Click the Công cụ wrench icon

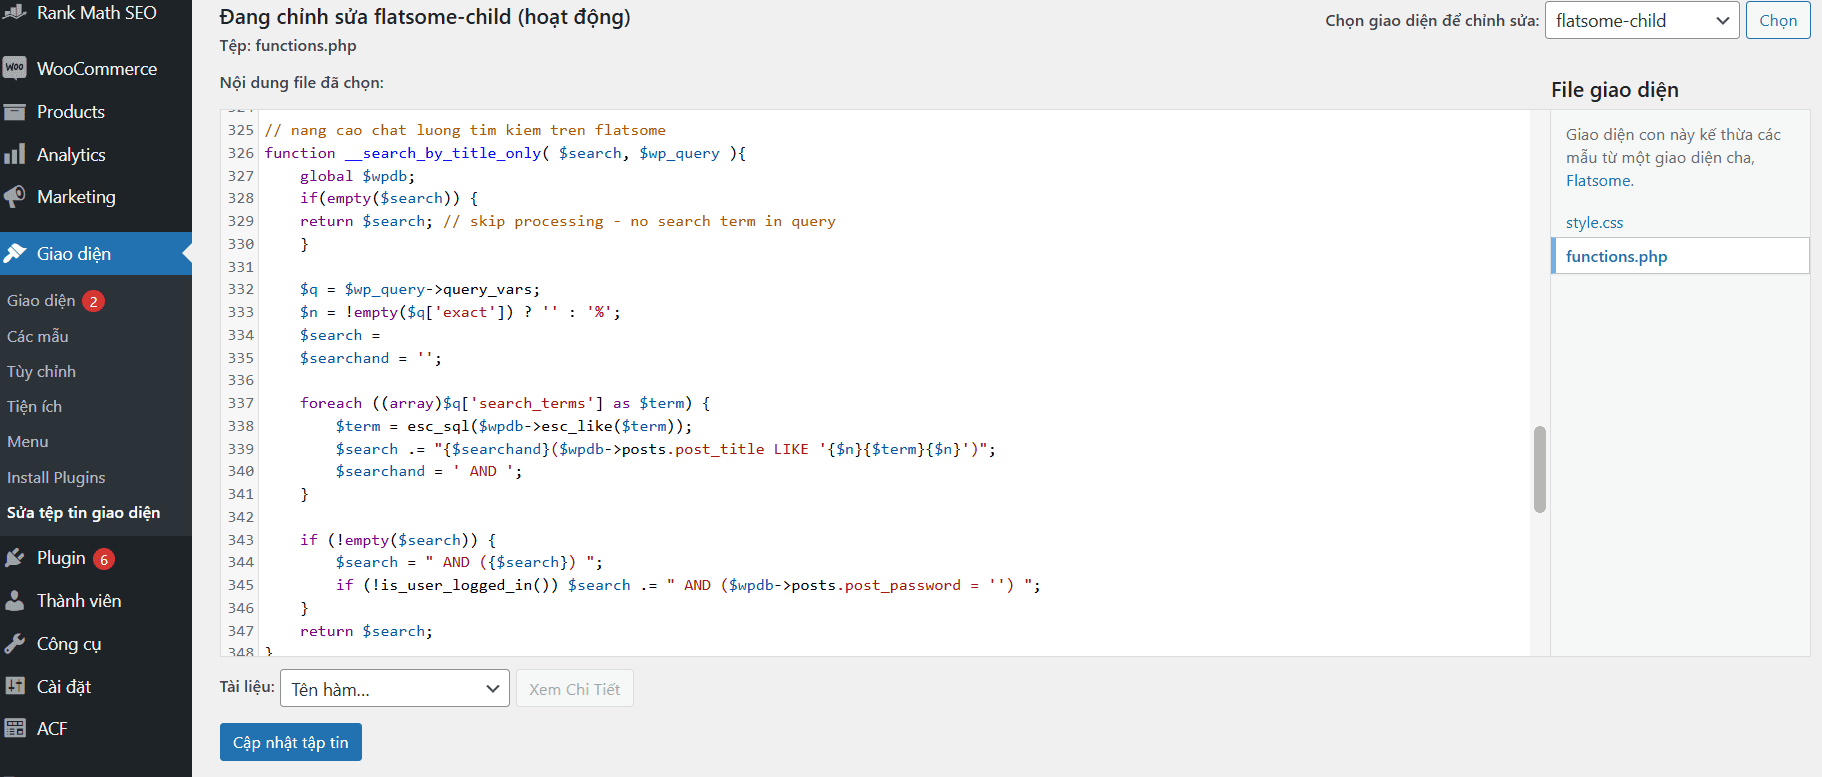click(15, 644)
